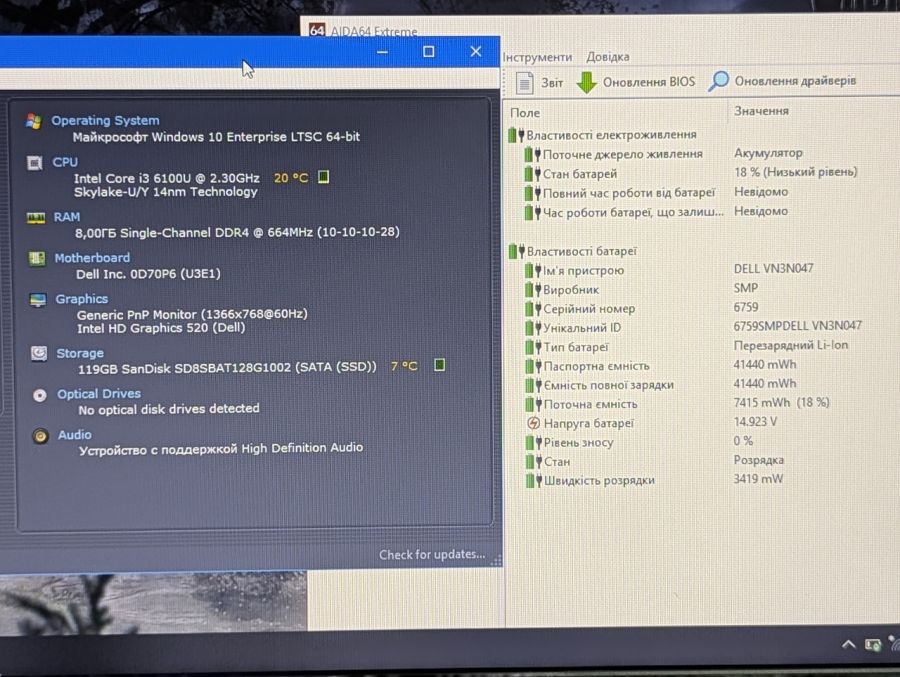Open the Graphics section link
900x677 pixels.
(x=82, y=299)
